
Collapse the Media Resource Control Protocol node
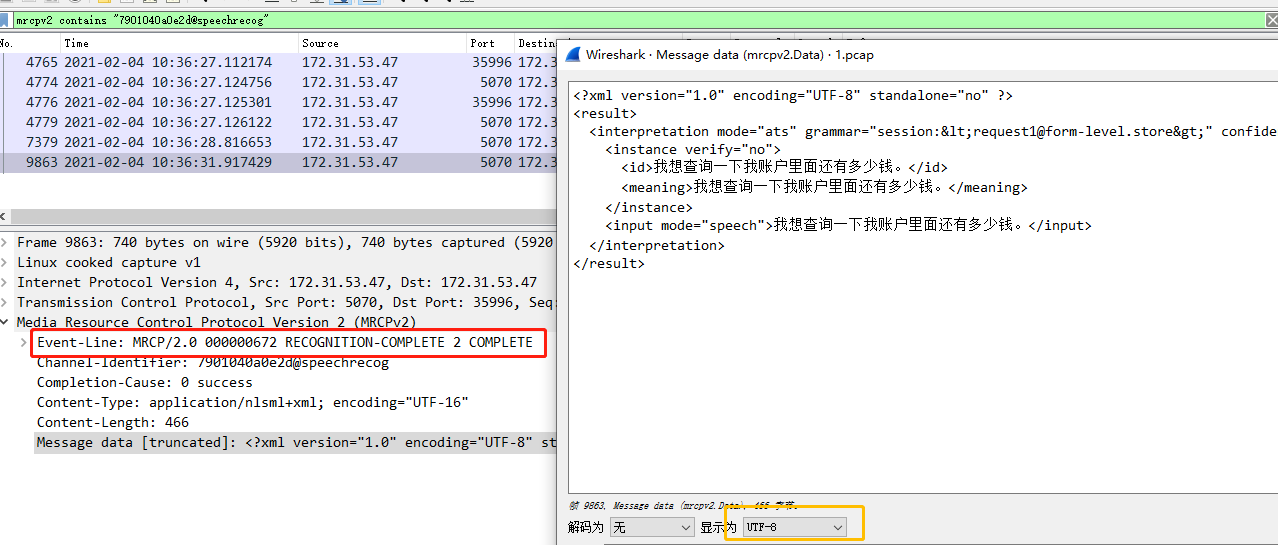[x=7, y=323]
